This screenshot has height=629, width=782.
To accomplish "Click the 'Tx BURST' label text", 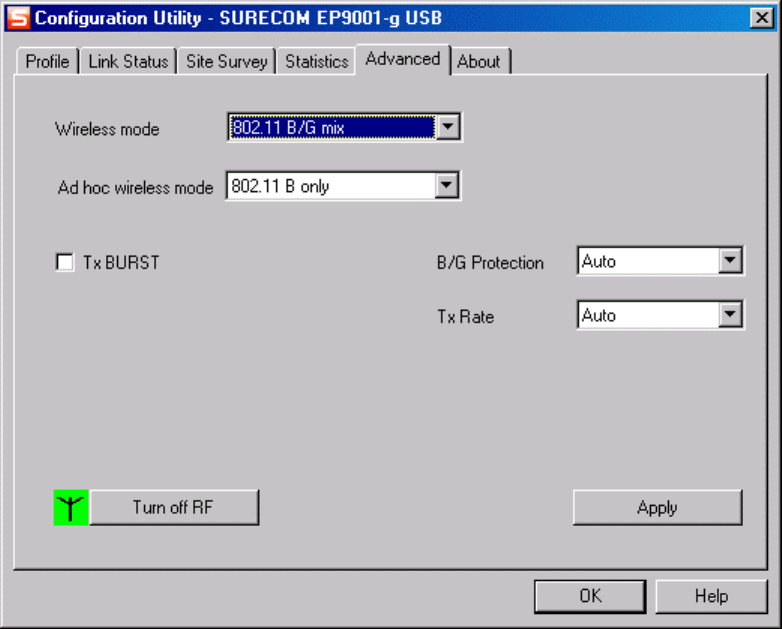I will tap(121, 262).
